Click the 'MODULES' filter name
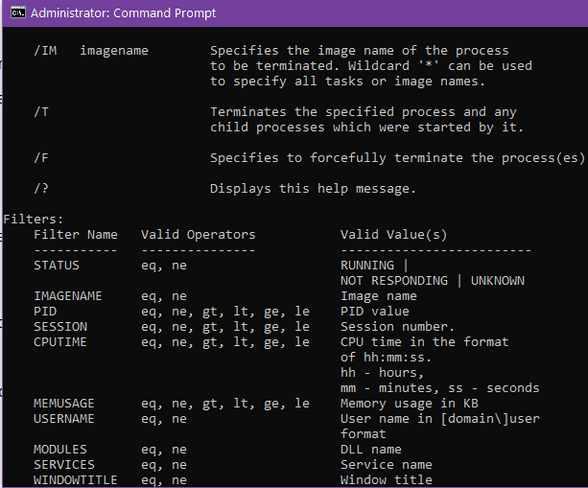Image resolution: width=588 pixels, height=488 pixels. click(x=60, y=449)
